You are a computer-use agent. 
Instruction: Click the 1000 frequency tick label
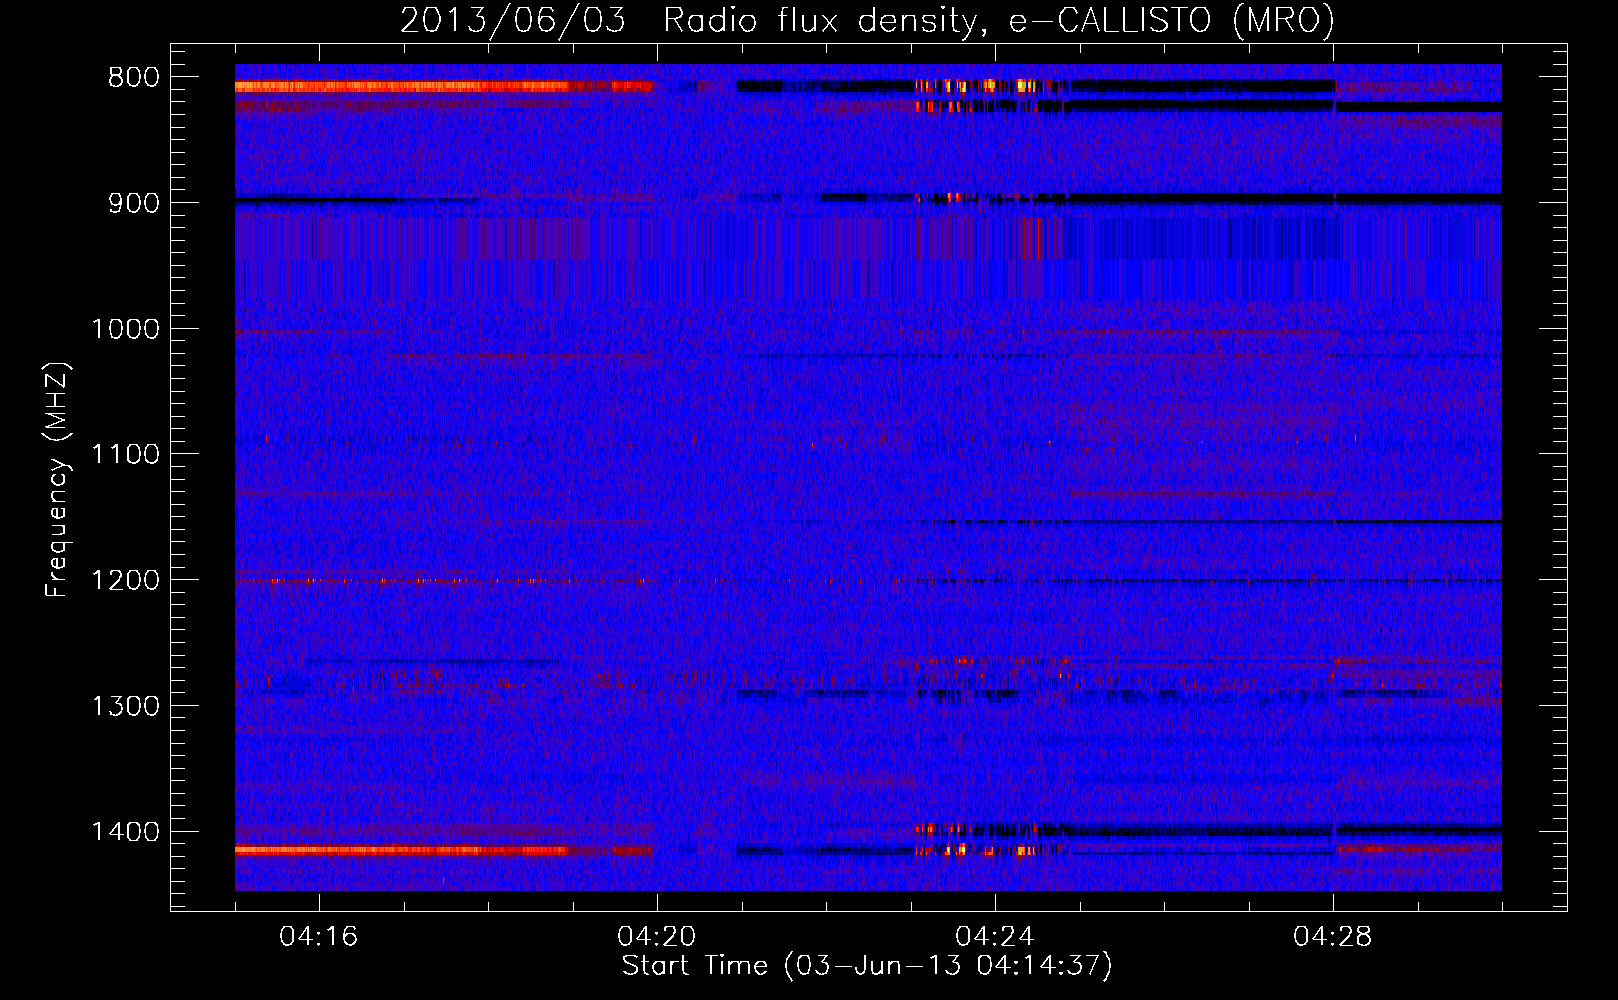(125, 329)
